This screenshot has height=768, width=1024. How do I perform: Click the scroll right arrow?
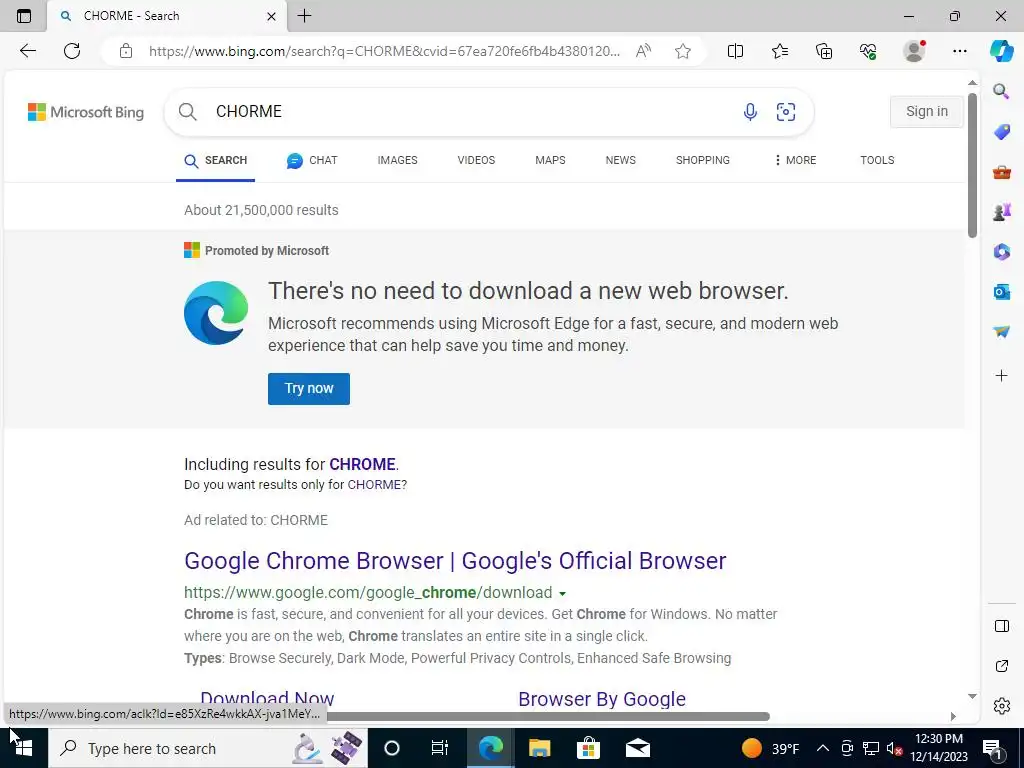coord(953,716)
